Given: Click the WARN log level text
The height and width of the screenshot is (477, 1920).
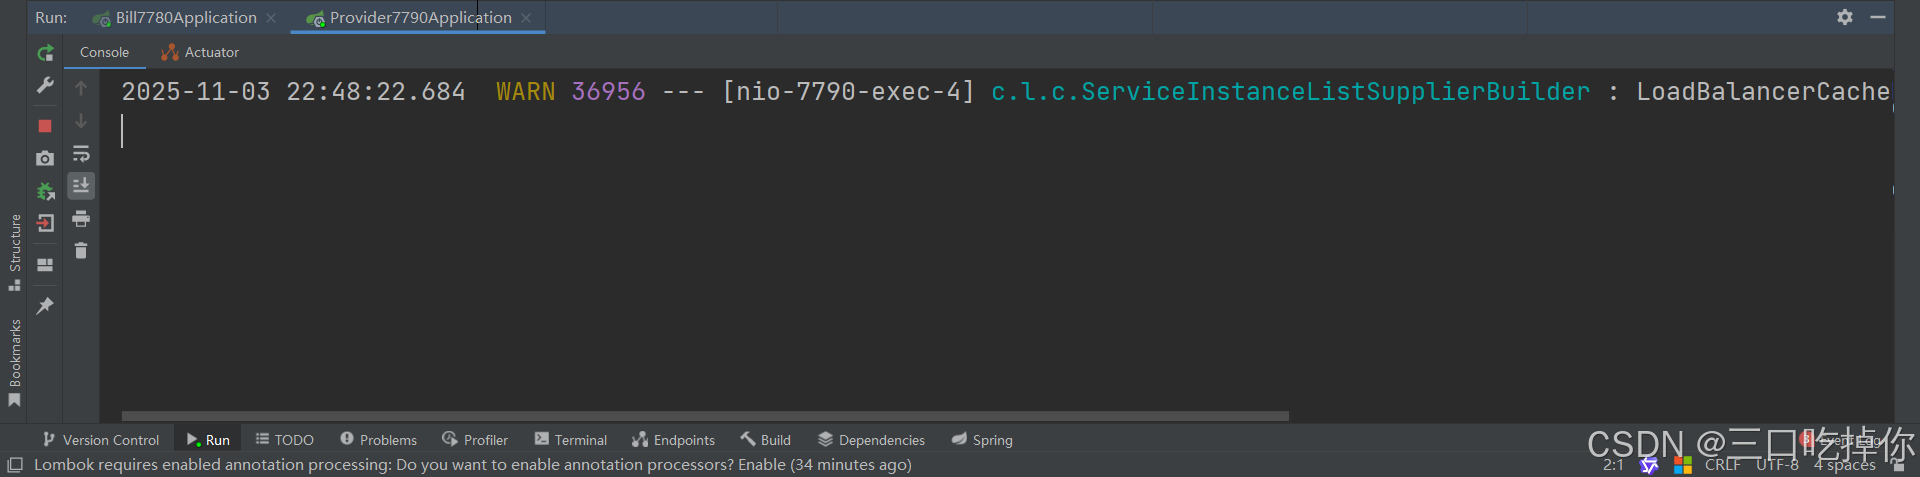Looking at the screenshot, I should pos(525,92).
